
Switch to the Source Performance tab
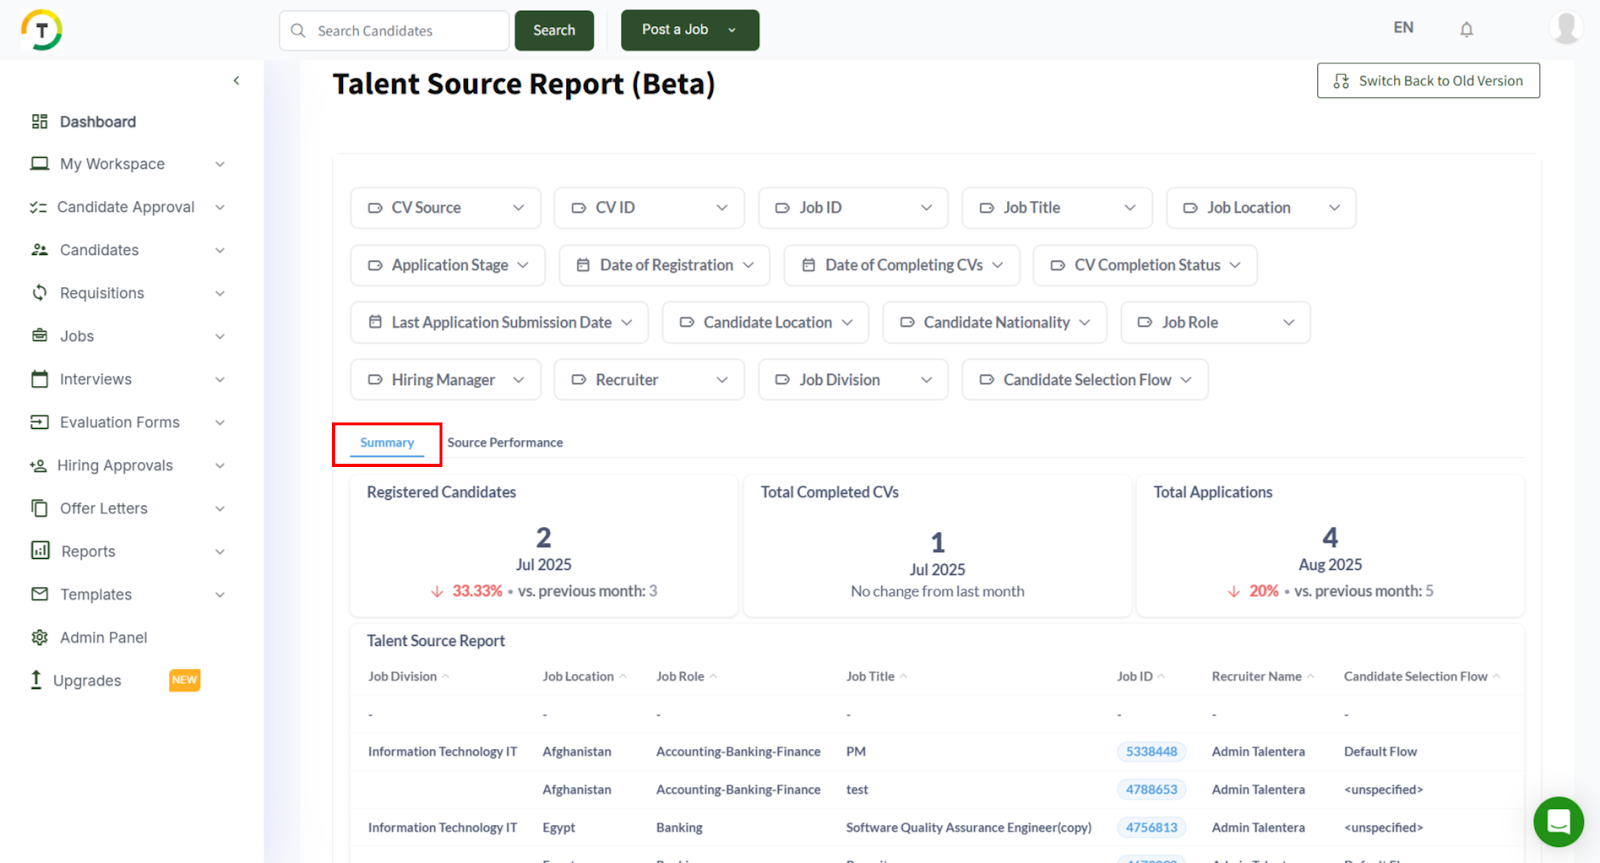[504, 442]
